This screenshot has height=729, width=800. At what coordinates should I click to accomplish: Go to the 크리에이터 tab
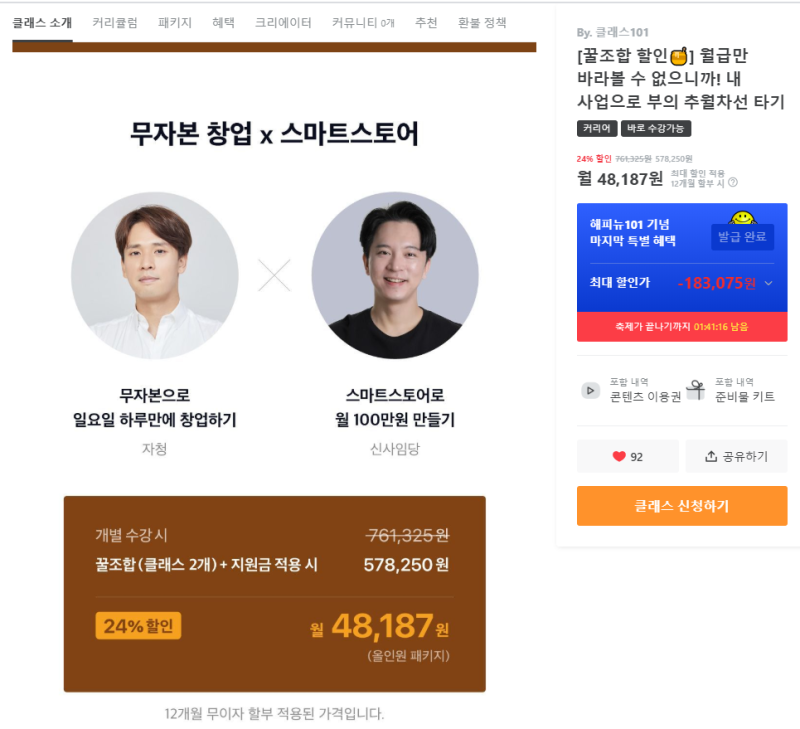click(283, 23)
